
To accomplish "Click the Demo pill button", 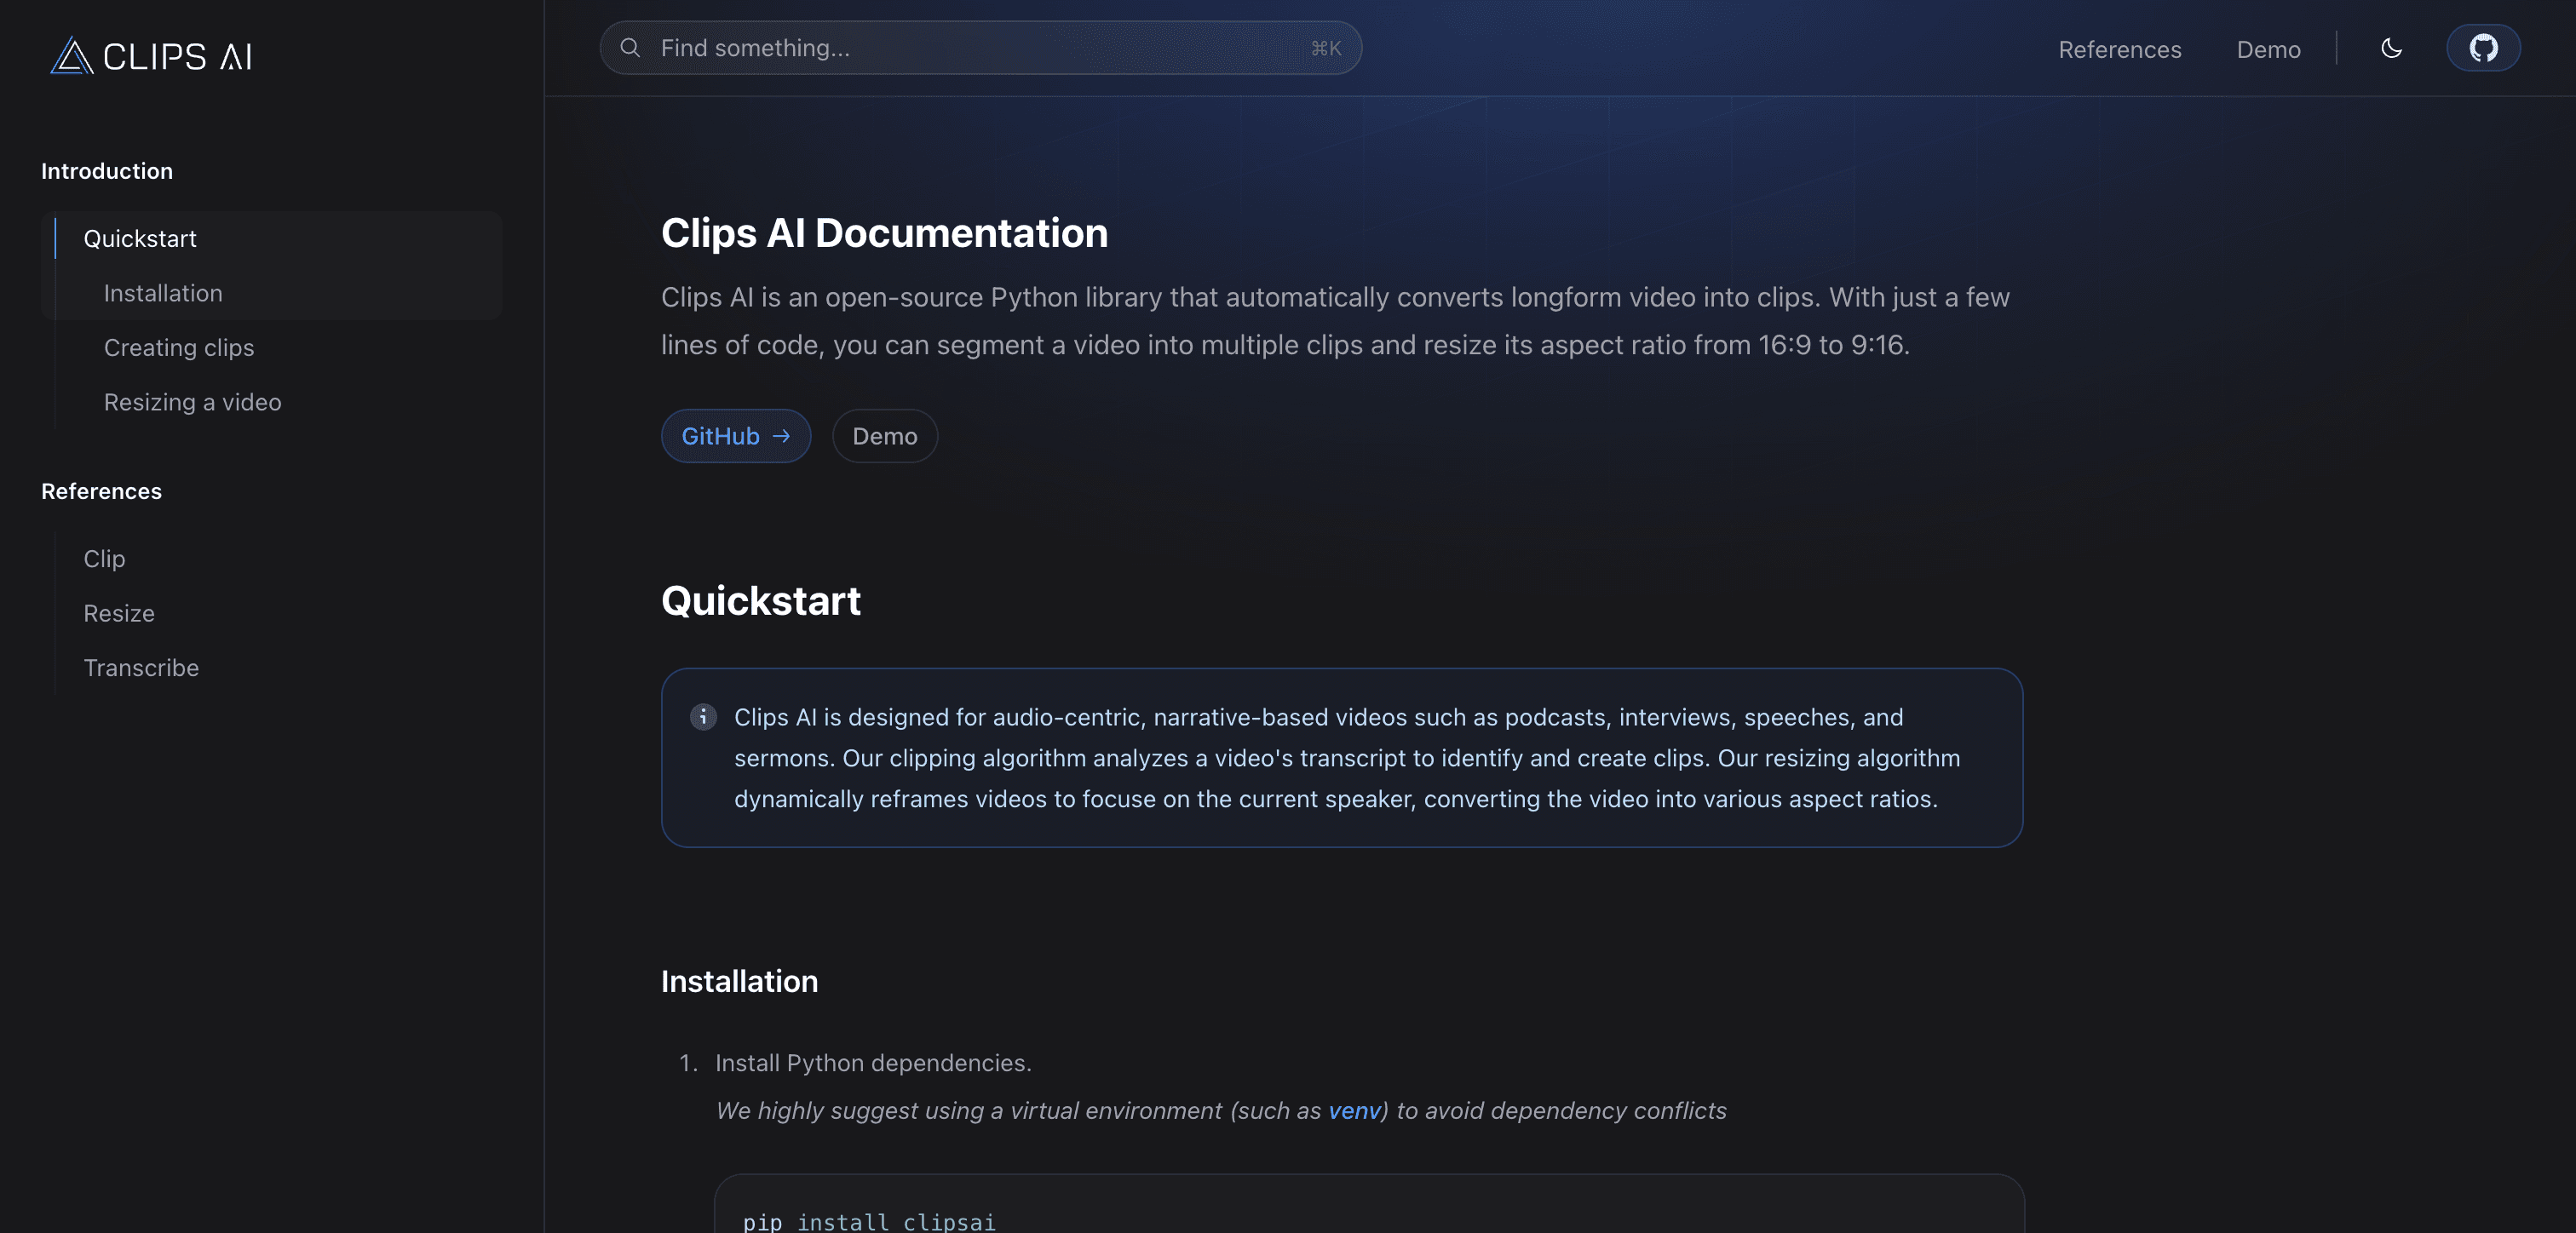I will pos(884,436).
